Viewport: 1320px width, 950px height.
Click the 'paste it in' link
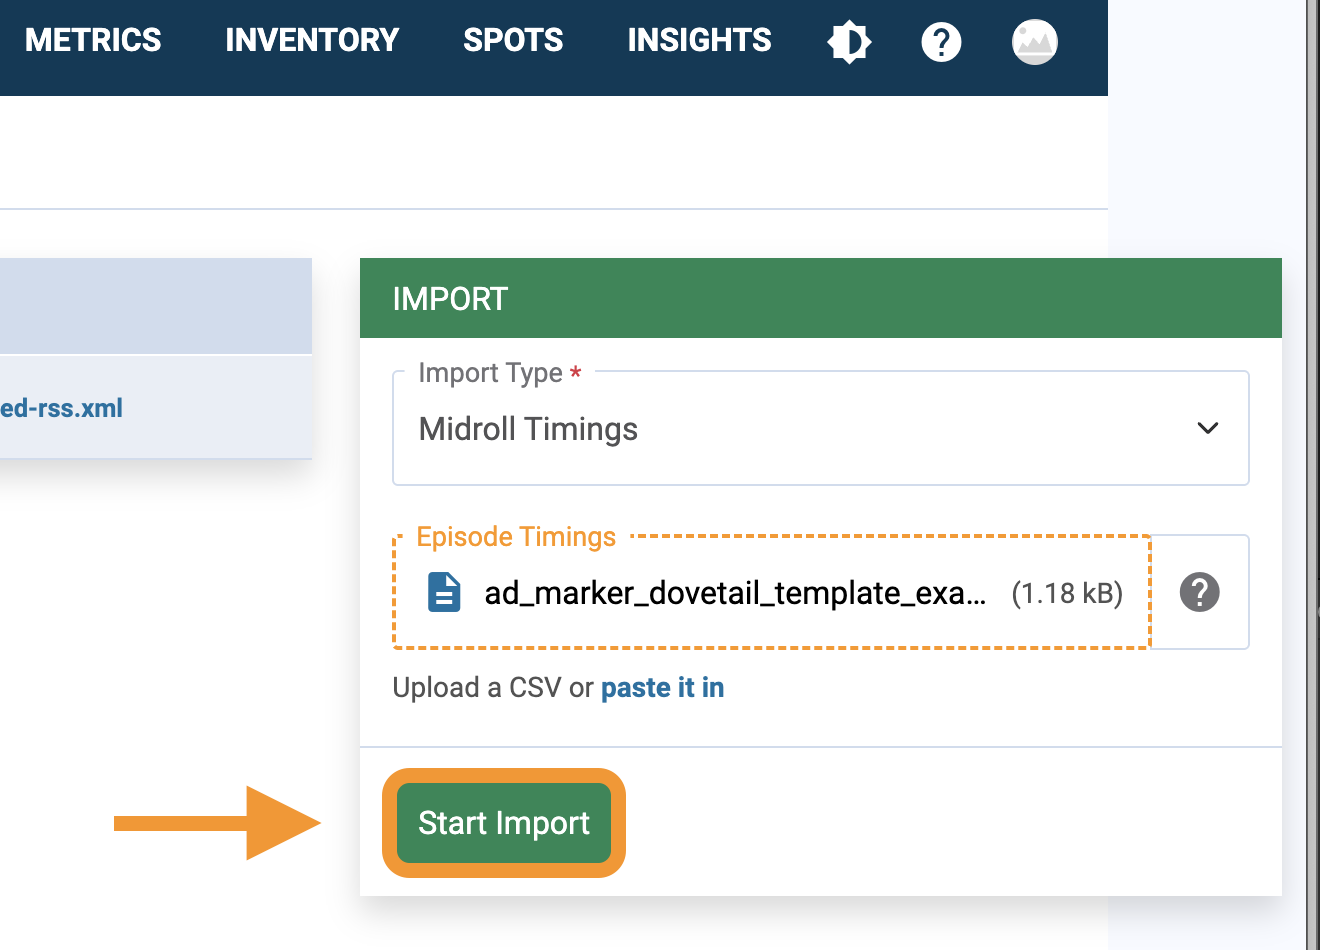tap(662, 688)
